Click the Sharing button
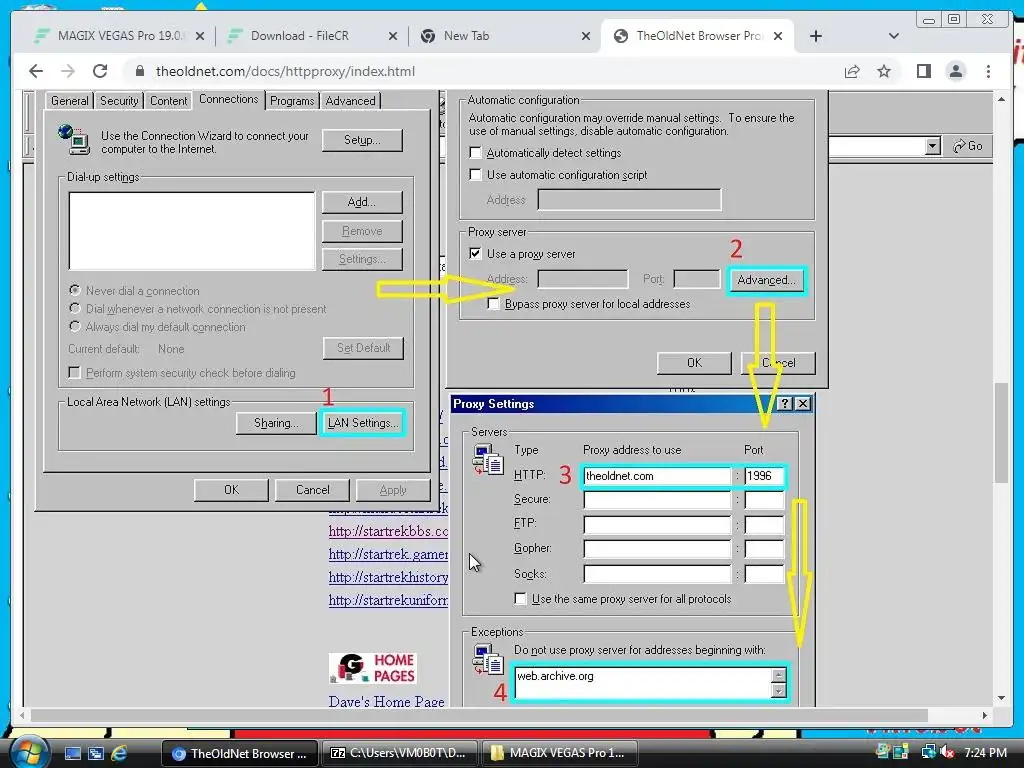Image resolution: width=1024 pixels, height=768 pixels. tap(276, 423)
